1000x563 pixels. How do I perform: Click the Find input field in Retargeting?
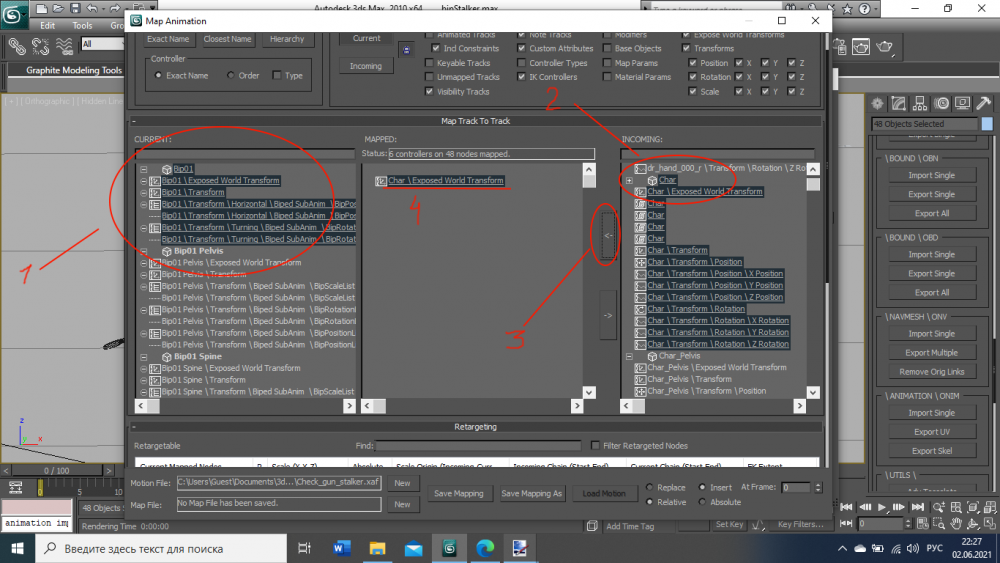pyautogui.click(x=478, y=446)
